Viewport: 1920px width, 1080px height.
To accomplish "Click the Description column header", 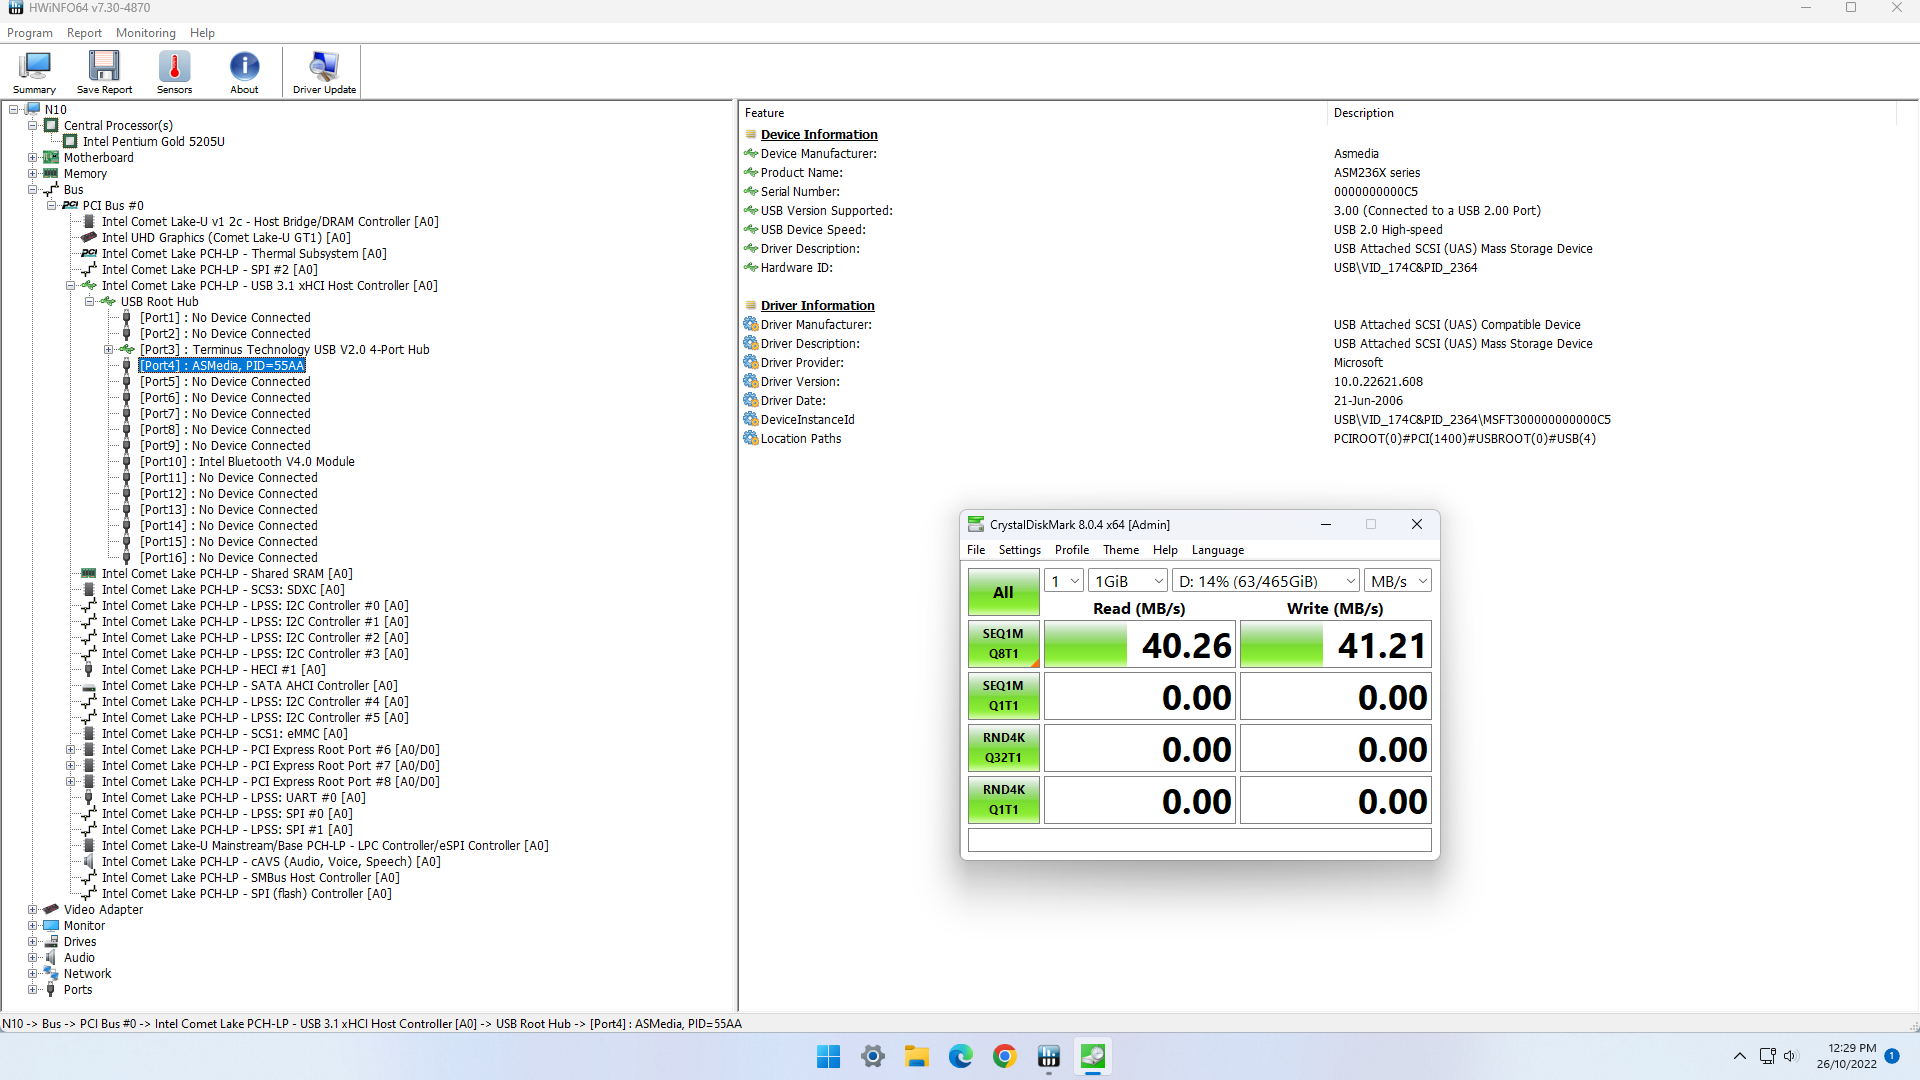I will tap(1364, 113).
